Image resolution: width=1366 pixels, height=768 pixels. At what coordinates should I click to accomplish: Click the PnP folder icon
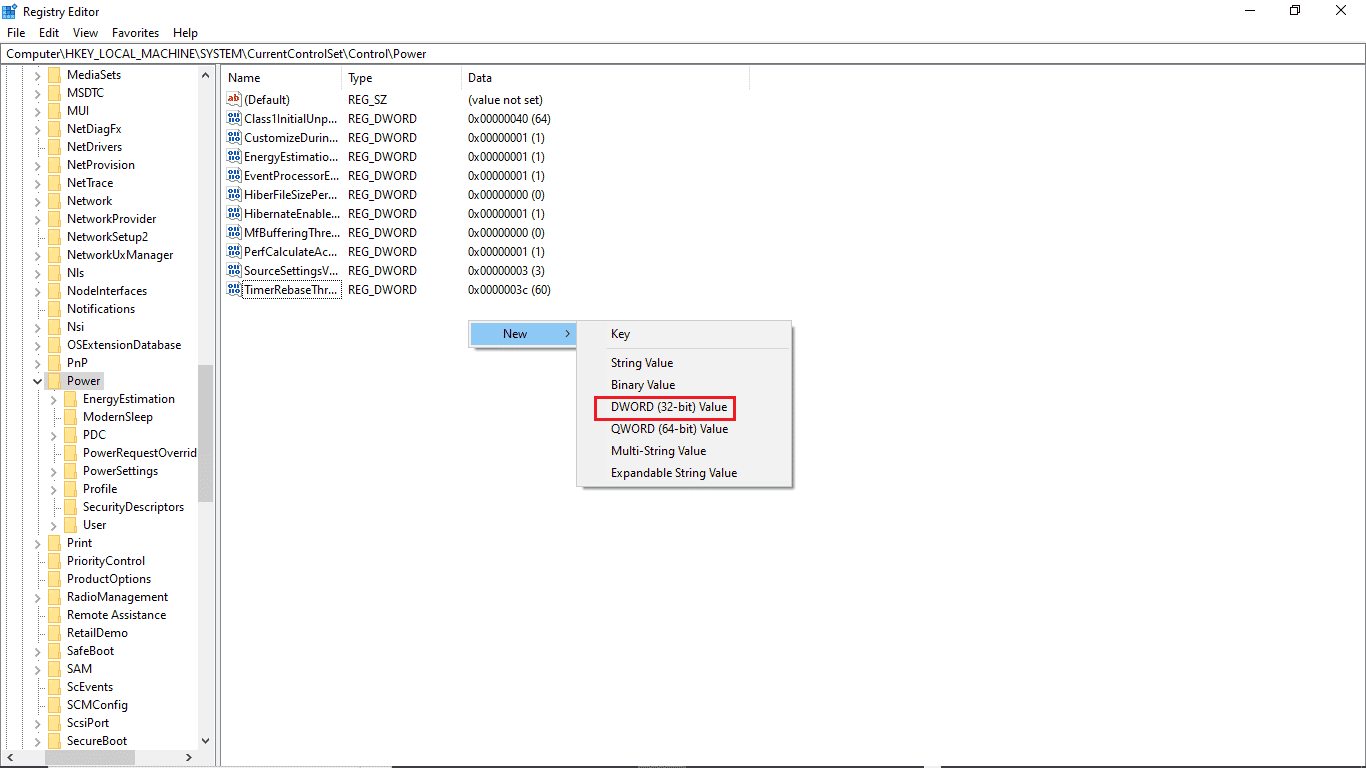click(54, 363)
